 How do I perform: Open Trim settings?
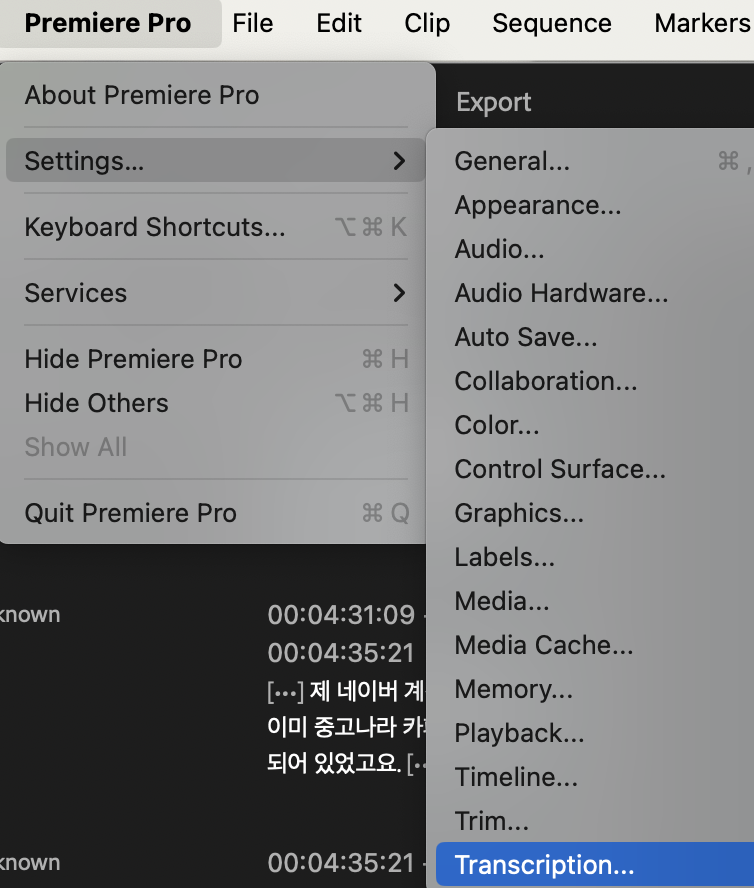595,821
